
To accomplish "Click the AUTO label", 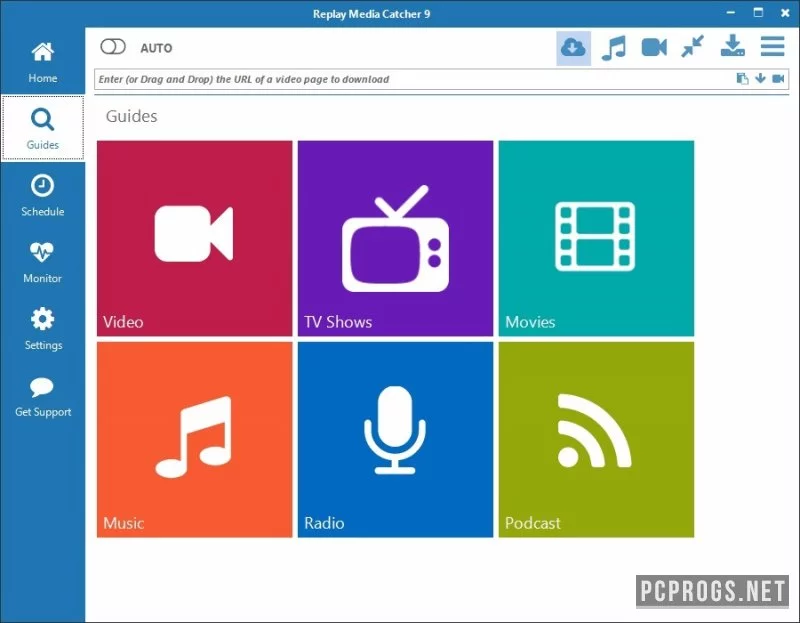I will point(156,48).
